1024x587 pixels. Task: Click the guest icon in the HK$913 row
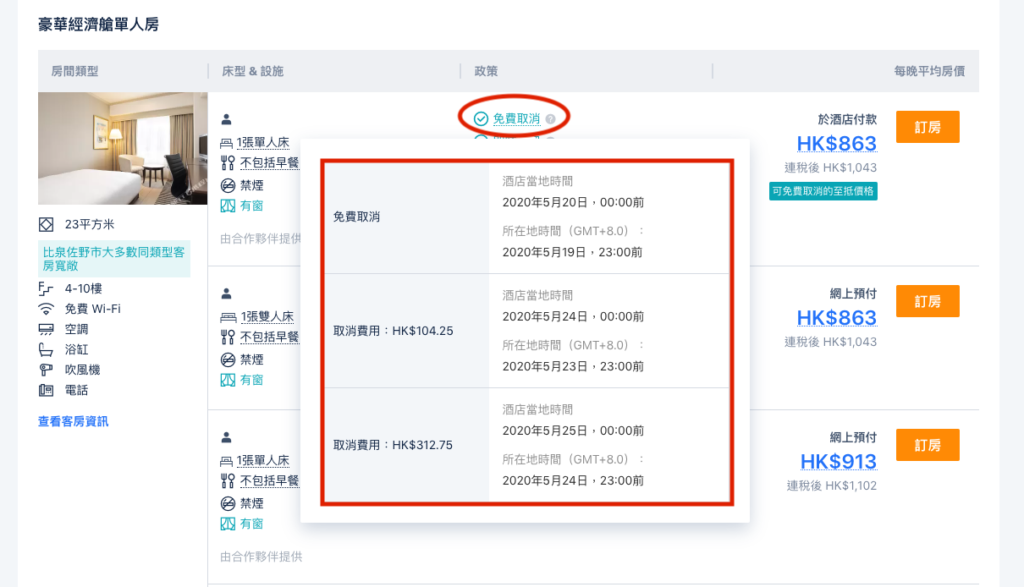coord(227,437)
